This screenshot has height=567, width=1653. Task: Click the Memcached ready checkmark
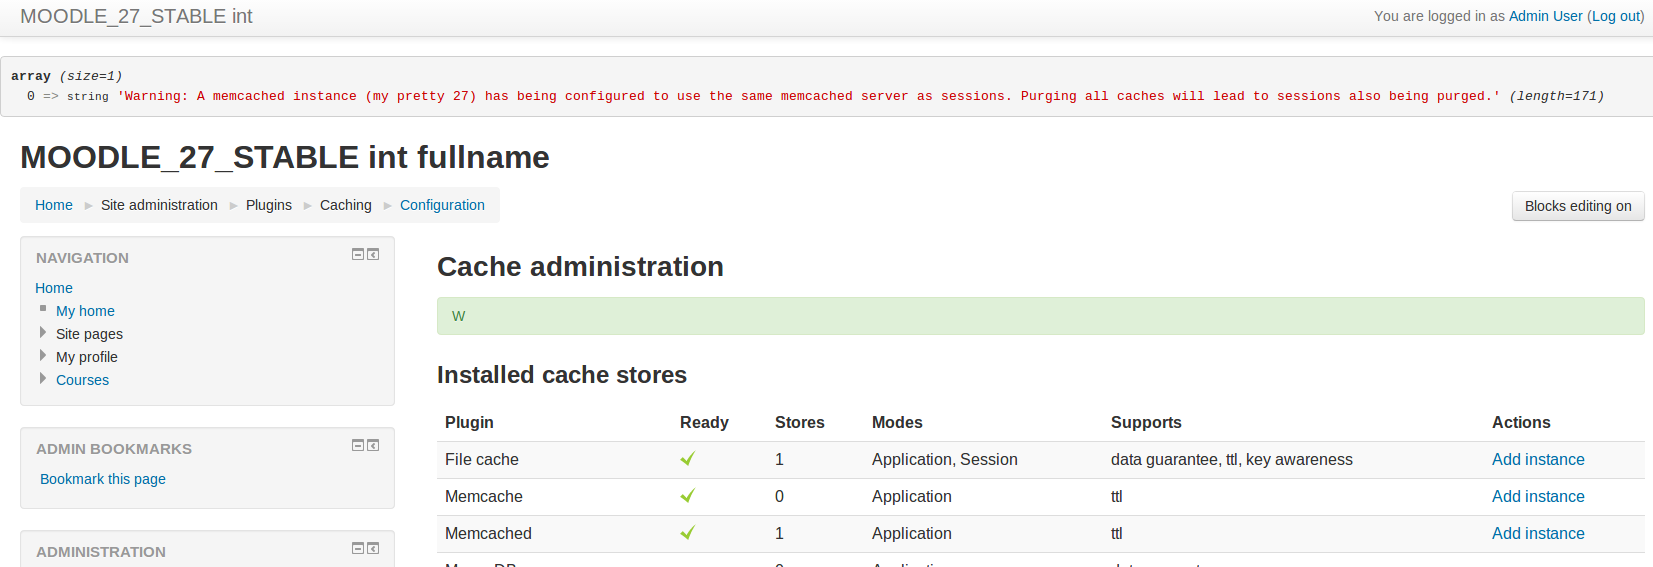point(687,533)
